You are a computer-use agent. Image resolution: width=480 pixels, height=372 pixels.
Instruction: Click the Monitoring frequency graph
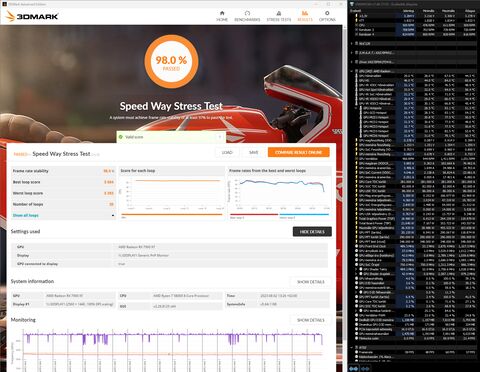point(172,350)
